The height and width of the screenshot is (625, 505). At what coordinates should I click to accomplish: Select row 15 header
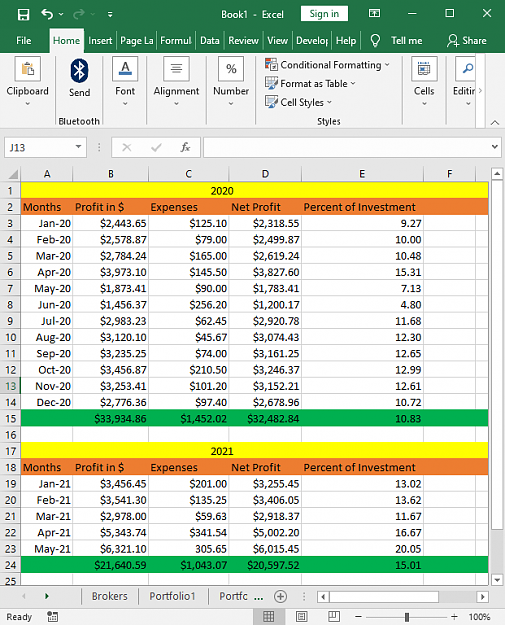(10, 419)
